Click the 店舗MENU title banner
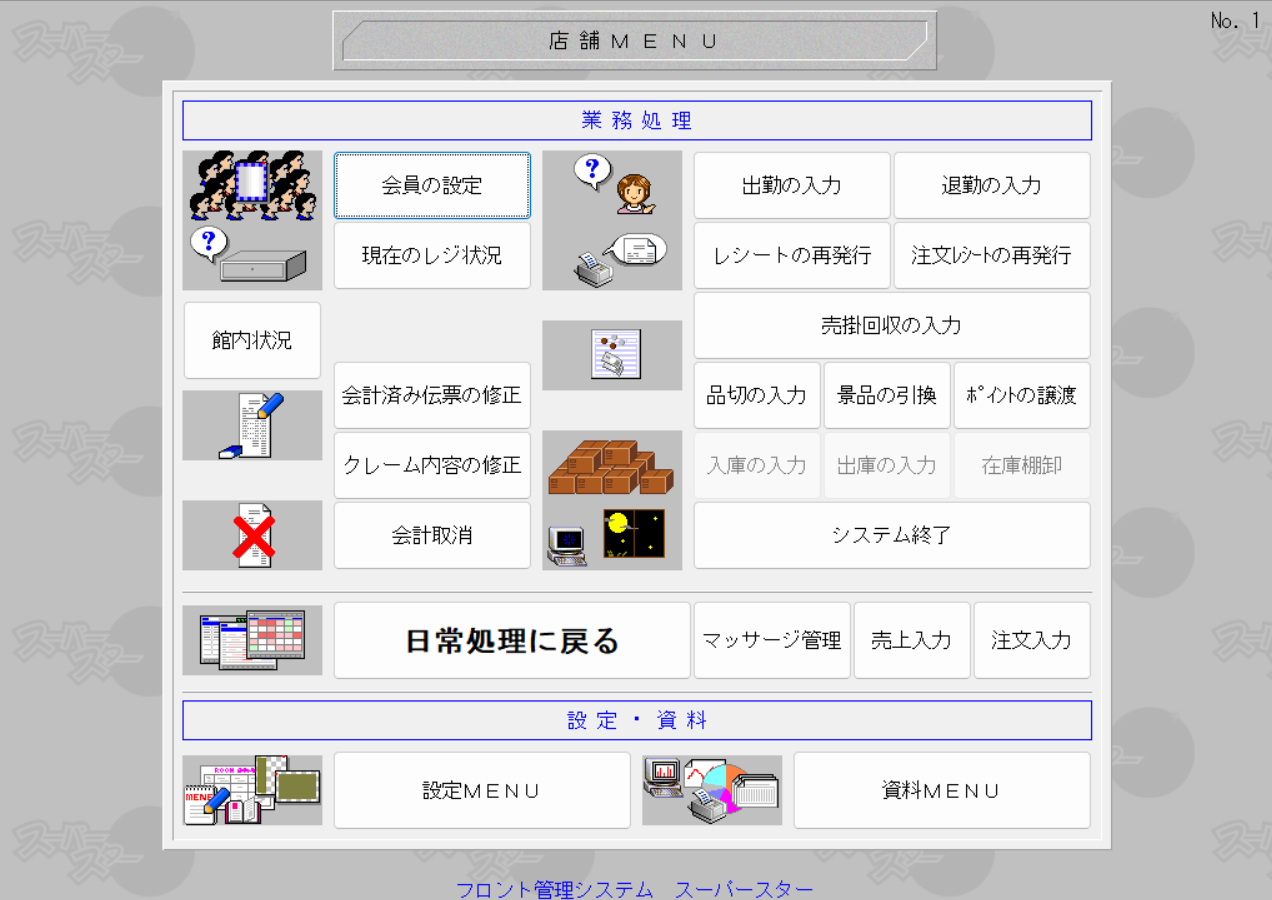The height and width of the screenshot is (900, 1272). point(635,41)
